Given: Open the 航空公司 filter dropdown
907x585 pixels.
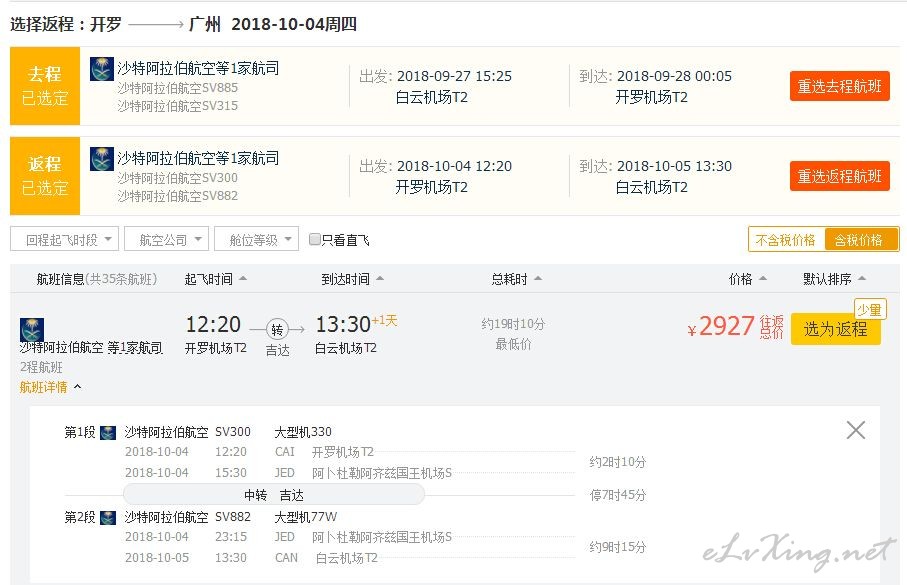Looking at the screenshot, I should 167,239.
